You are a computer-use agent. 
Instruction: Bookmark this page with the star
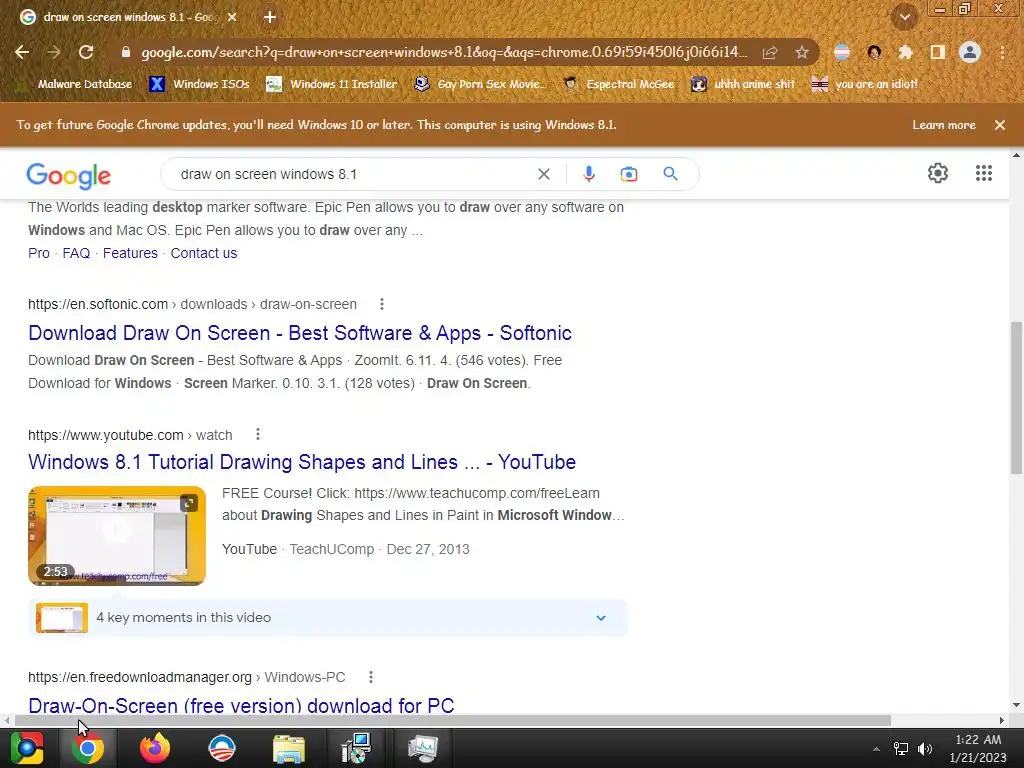pyautogui.click(x=802, y=52)
